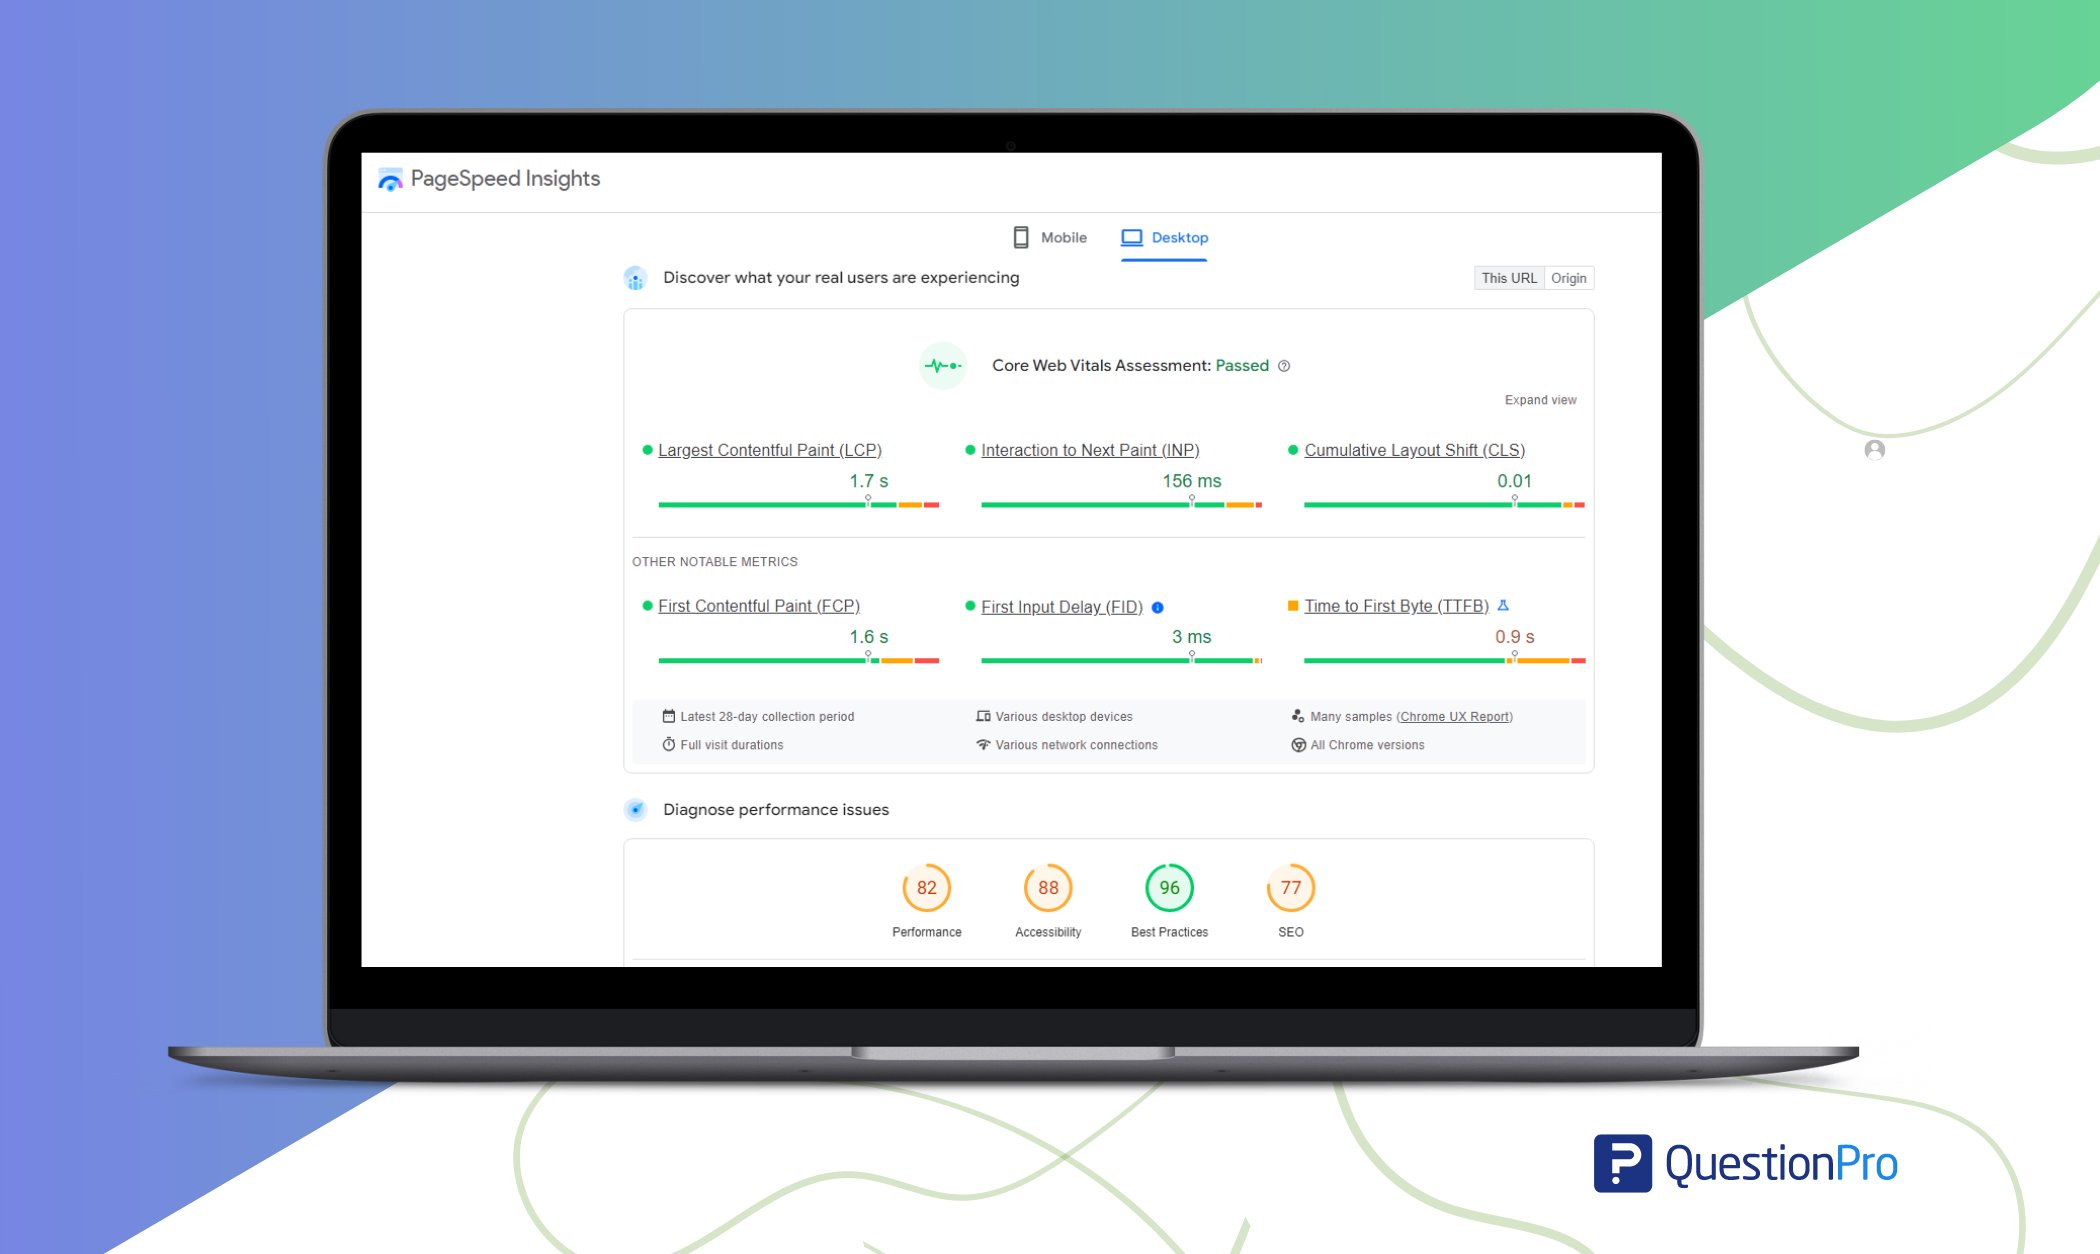Click Latest 28-day collection period text
Screen dimensions: 2100x1254
click(x=767, y=717)
